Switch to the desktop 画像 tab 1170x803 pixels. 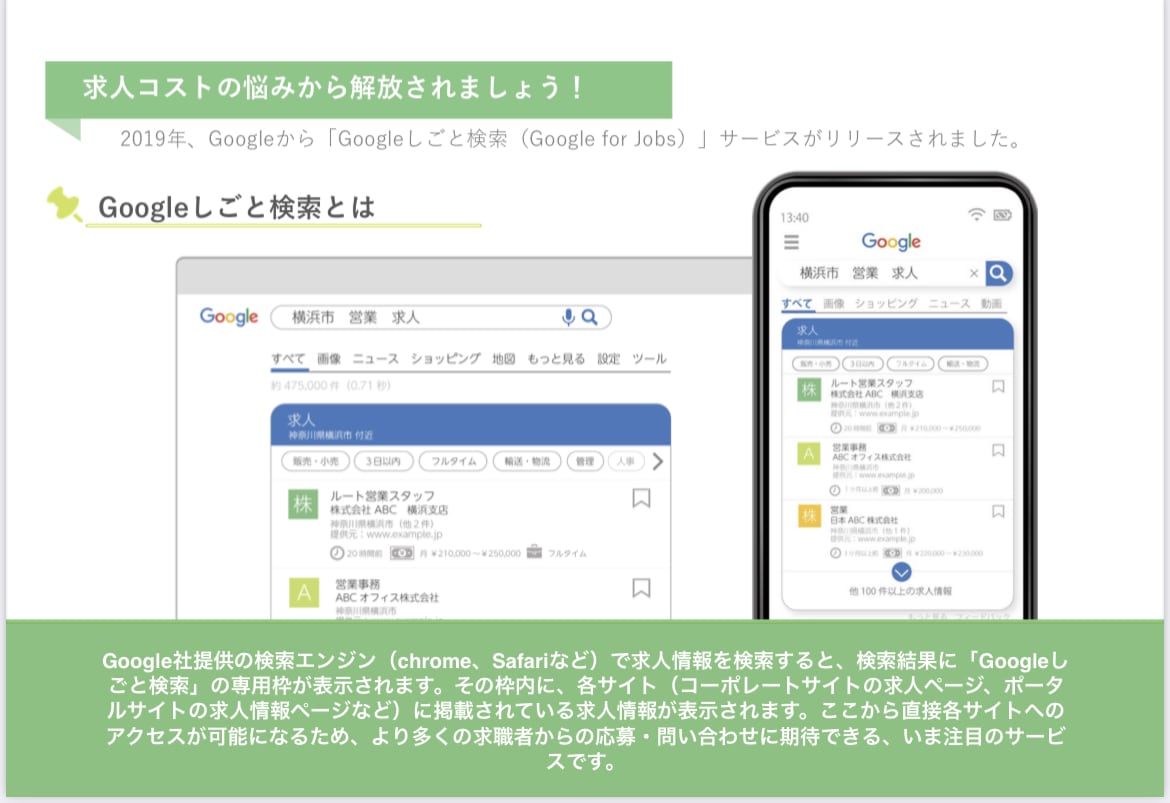329,359
